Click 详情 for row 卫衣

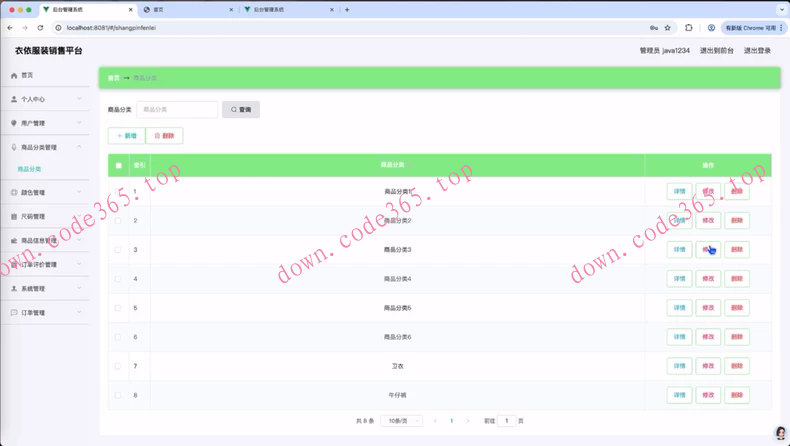[x=680, y=366]
